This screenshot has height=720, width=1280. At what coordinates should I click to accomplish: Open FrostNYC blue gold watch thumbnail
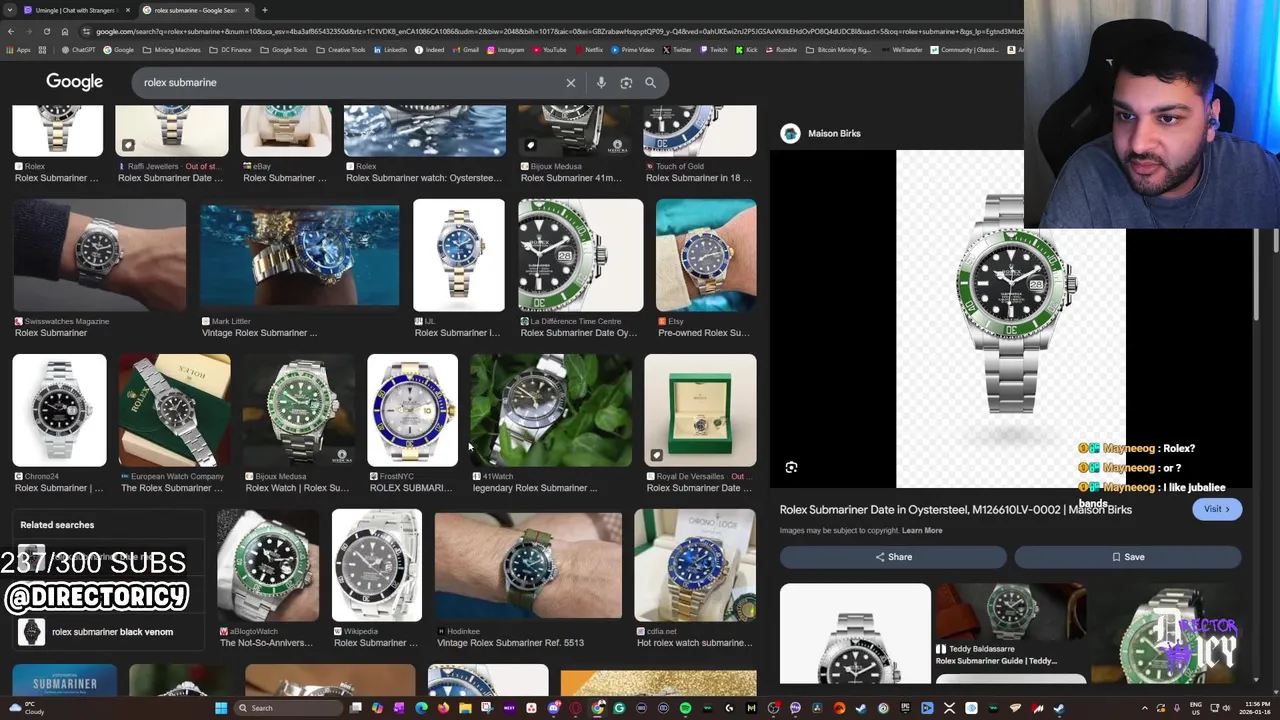tap(412, 410)
